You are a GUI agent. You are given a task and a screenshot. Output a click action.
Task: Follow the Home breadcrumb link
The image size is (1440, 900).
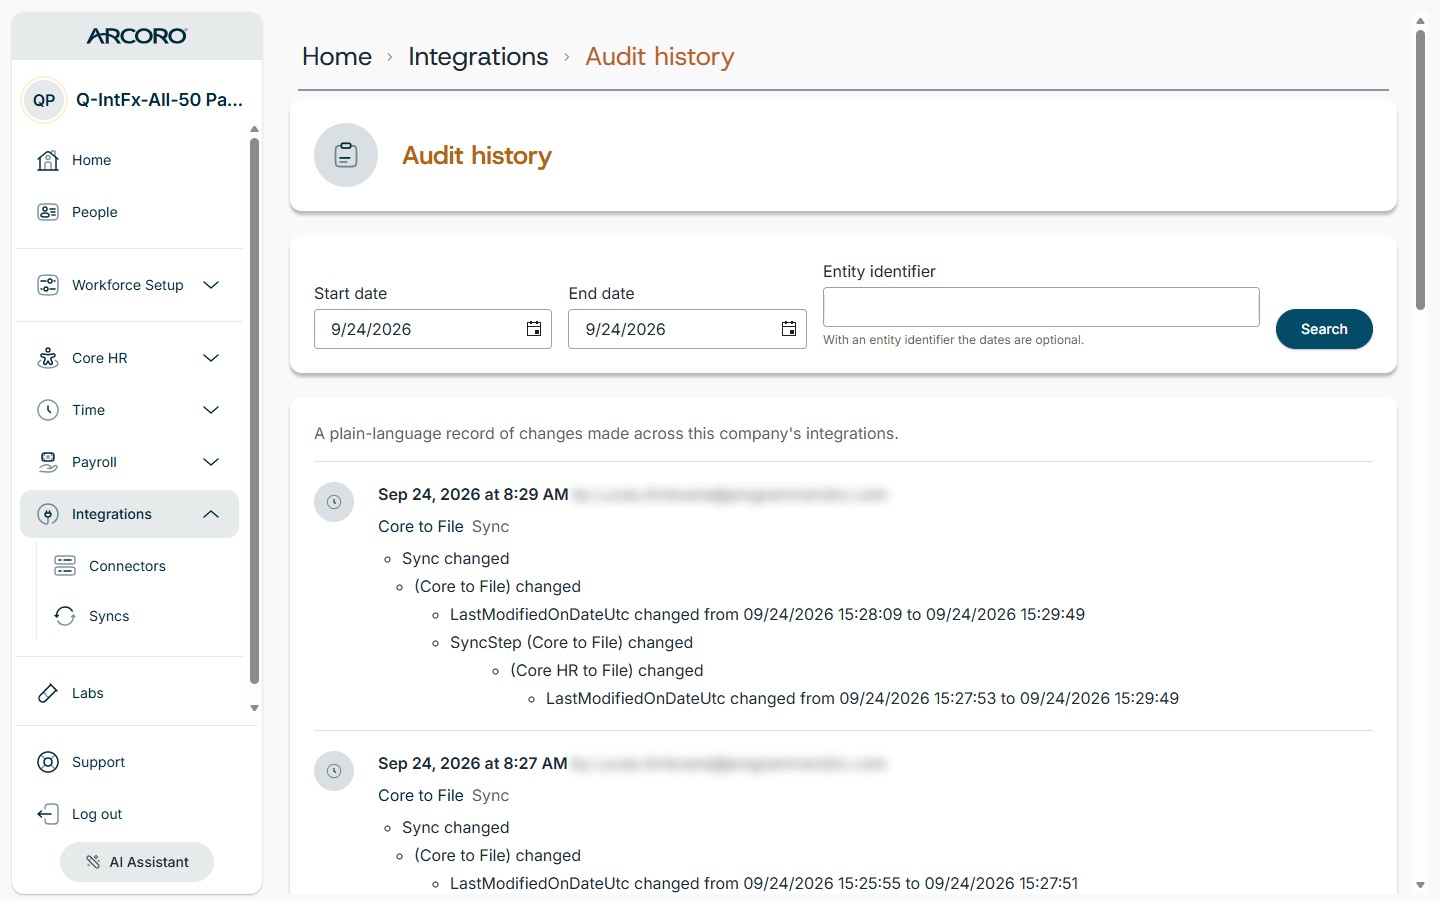click(x=337, y=57)
